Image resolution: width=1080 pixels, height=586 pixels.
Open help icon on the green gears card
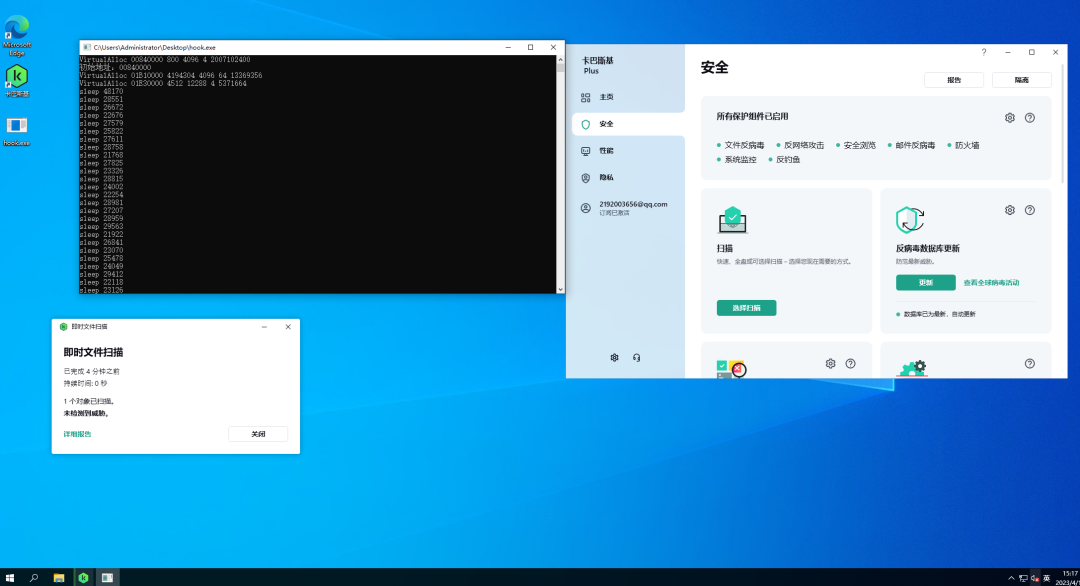pyautogui.click(x=1030, y=364)
